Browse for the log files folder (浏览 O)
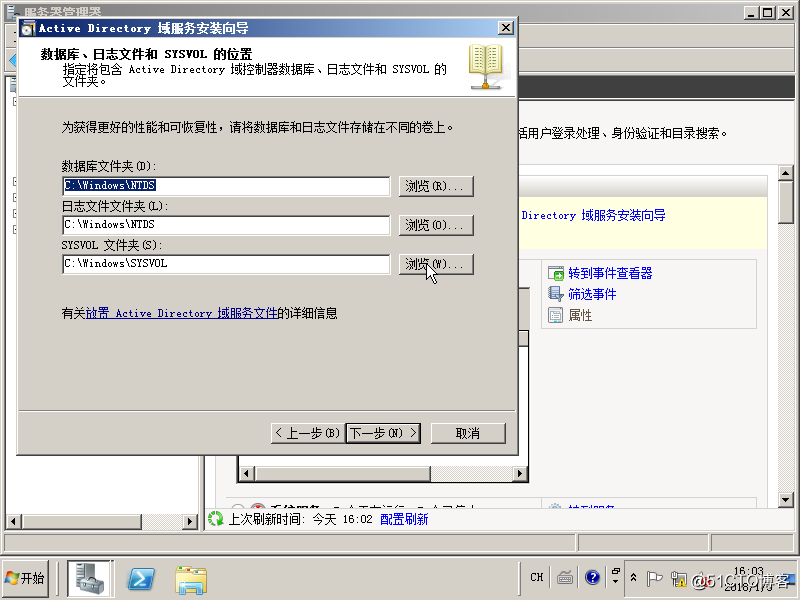This screenshot has height=600, width=800. [x=436, y=225]
